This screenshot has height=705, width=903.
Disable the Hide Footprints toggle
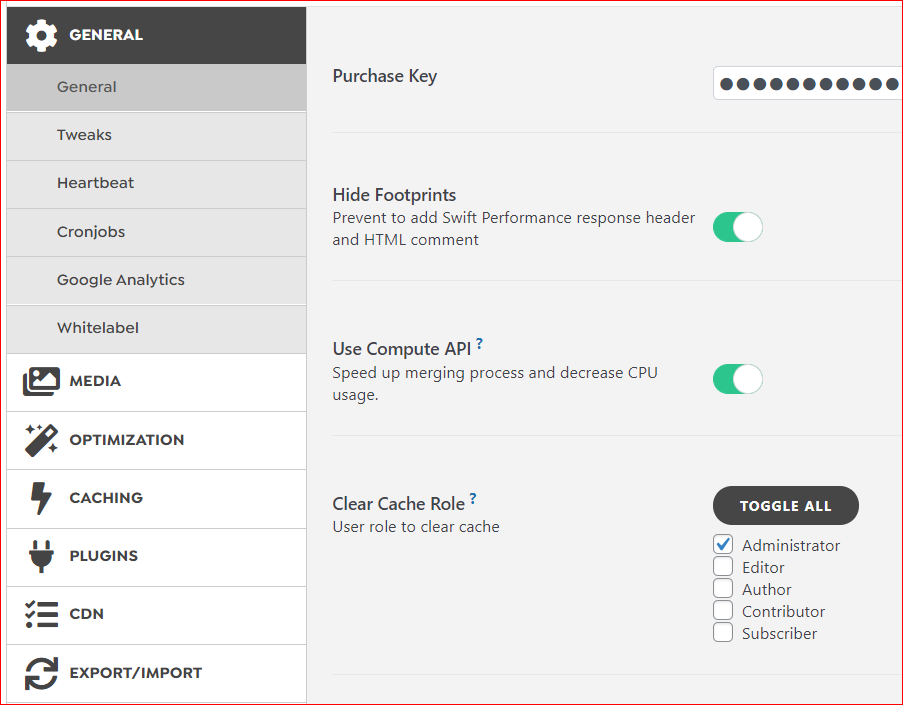[737, 227]
